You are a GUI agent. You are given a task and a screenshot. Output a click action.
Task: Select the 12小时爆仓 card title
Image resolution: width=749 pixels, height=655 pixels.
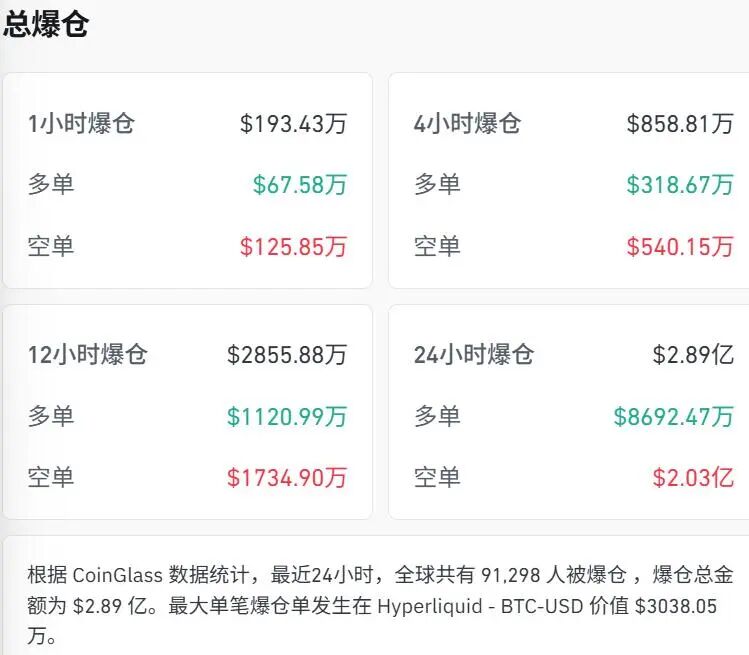pyautogui.click(x=88, y=355)
